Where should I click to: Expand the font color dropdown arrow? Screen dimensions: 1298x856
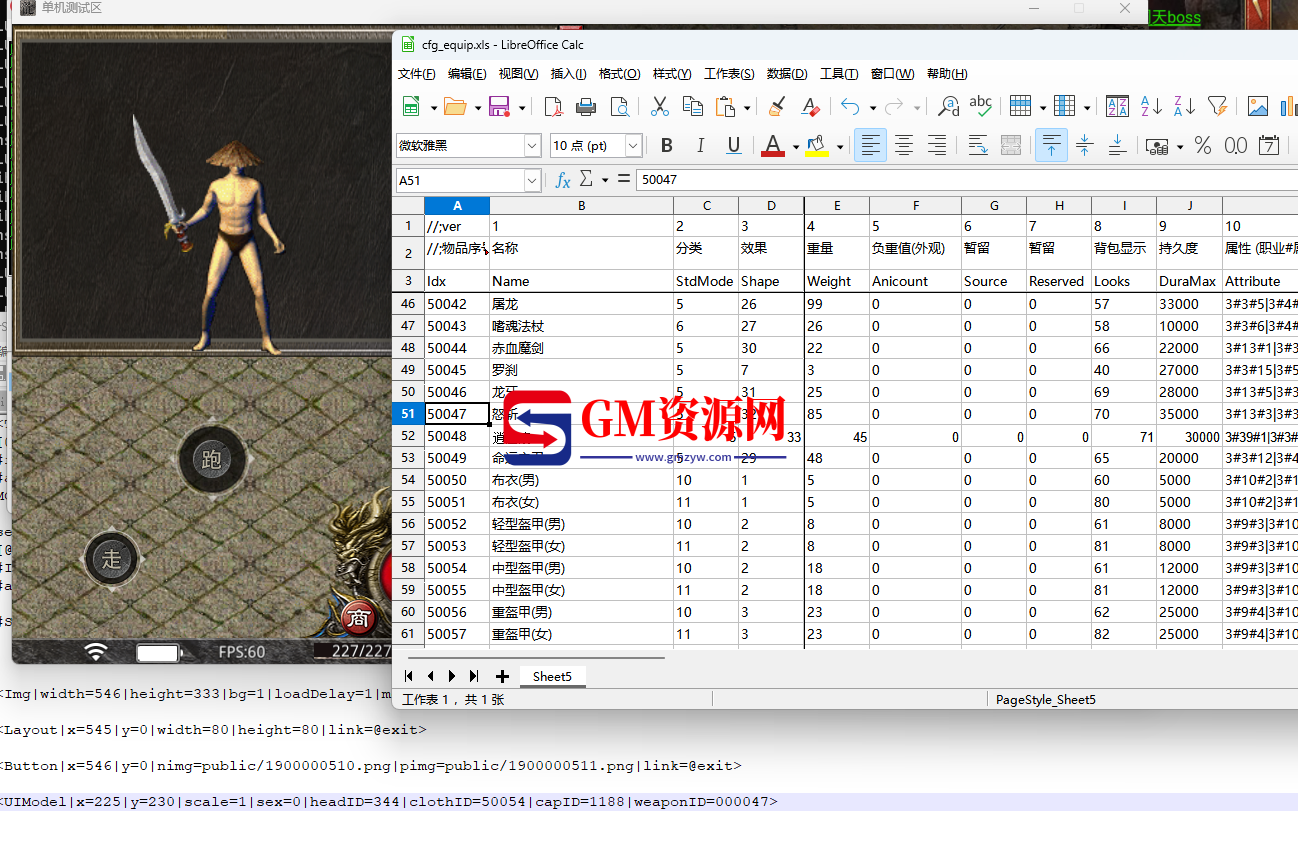[x=796, y=147]
